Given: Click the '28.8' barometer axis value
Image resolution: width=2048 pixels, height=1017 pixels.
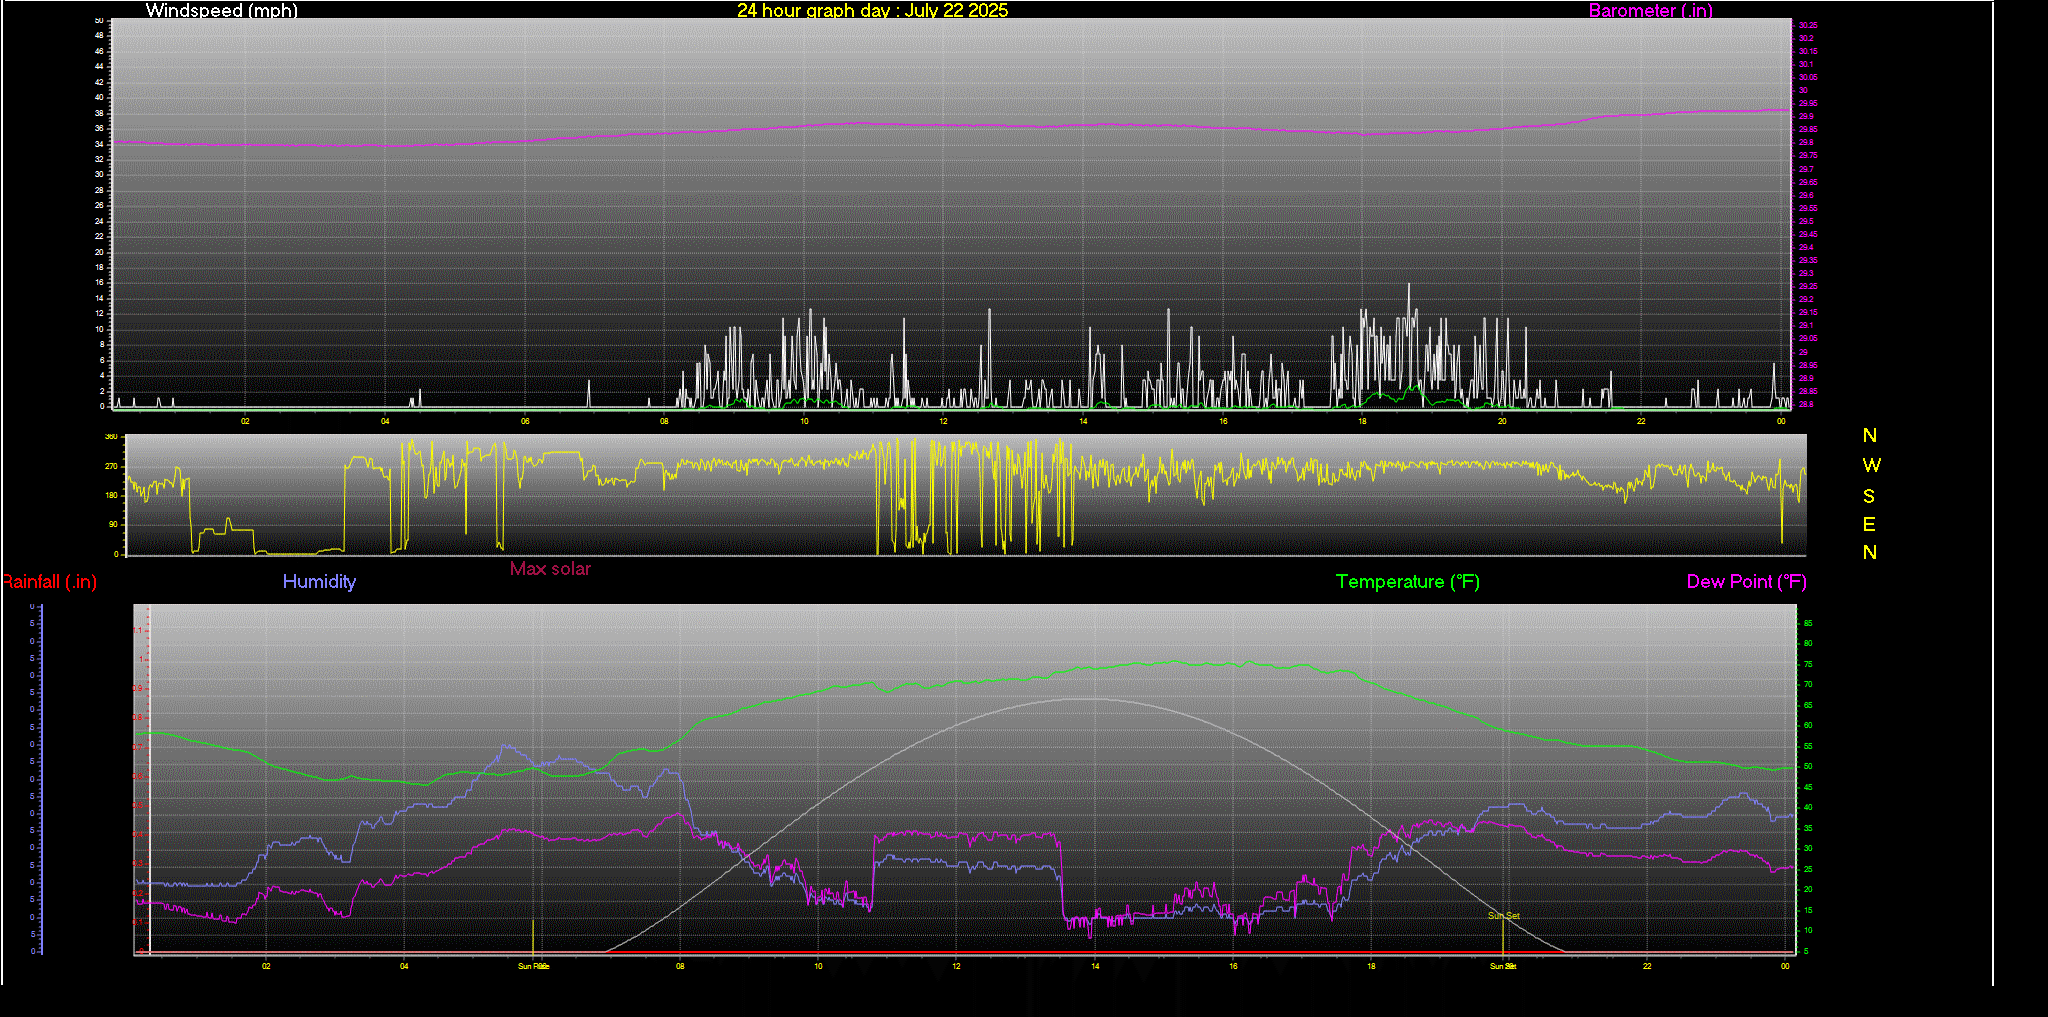Looking at the screenshot, I should point(1806,404).
